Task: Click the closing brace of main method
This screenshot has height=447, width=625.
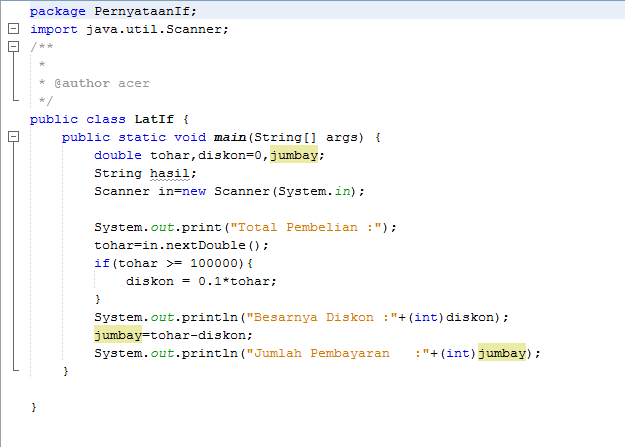Action: (65, 371)
